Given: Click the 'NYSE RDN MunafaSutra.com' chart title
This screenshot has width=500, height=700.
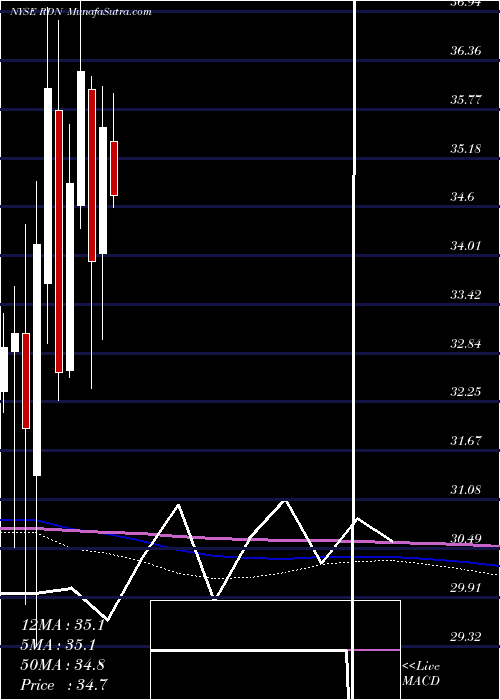Looking at the screenshot, I should pyautogui.click(x=81, y=12).
